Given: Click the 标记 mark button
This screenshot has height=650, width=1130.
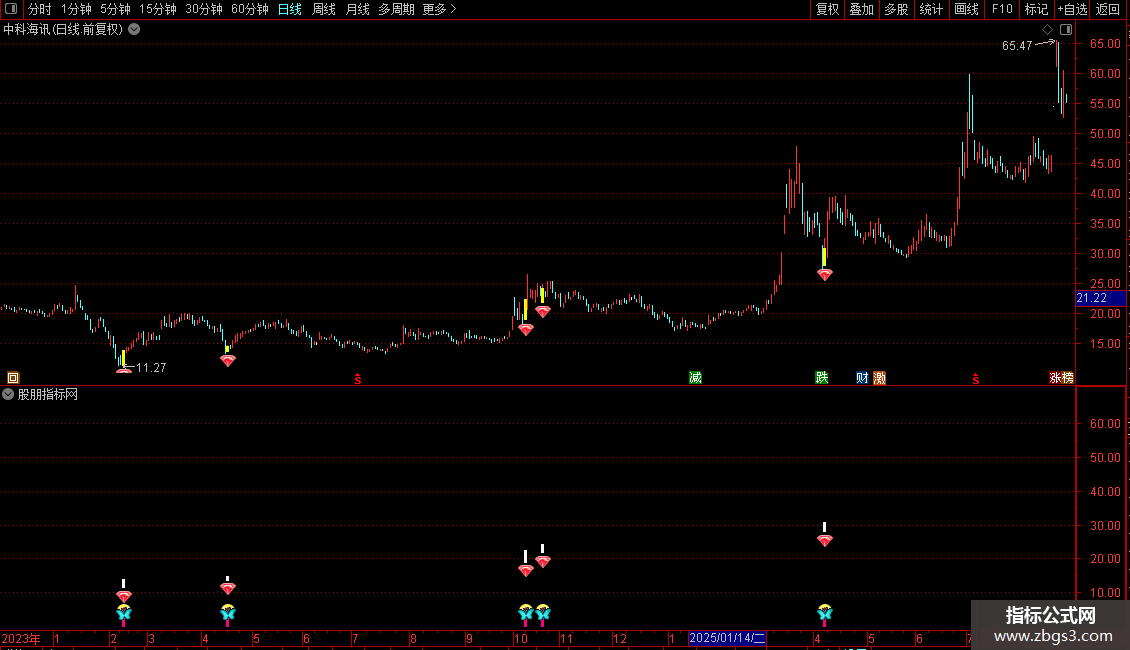Looking at the screenshot, I should click(x=1036, y=9).
